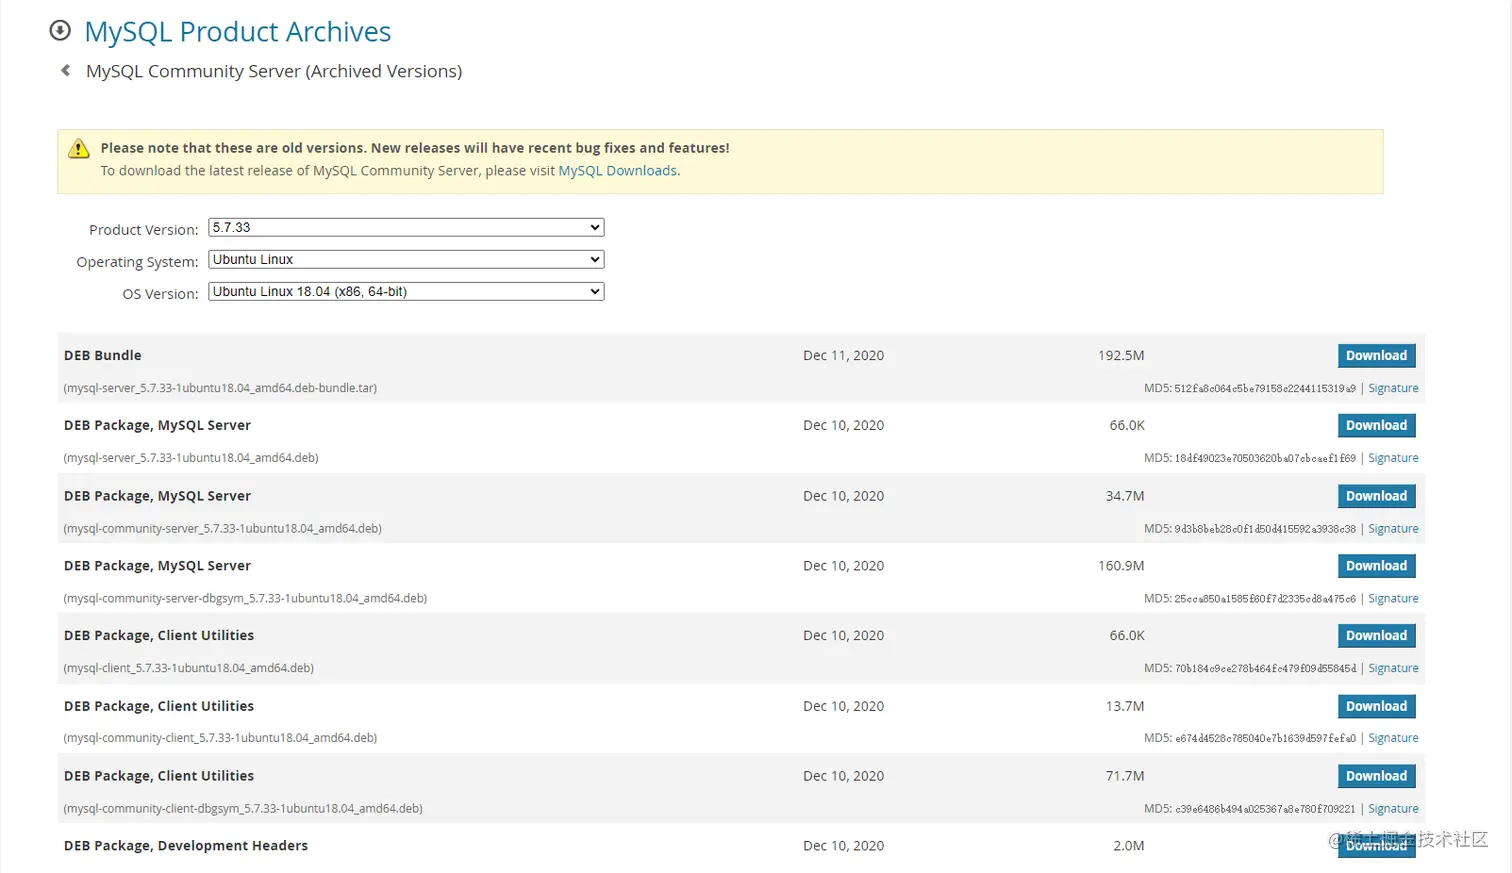Screen dimensions: 1512x873
Task: Click the 160.9M size value
Action: point(1121,566)
